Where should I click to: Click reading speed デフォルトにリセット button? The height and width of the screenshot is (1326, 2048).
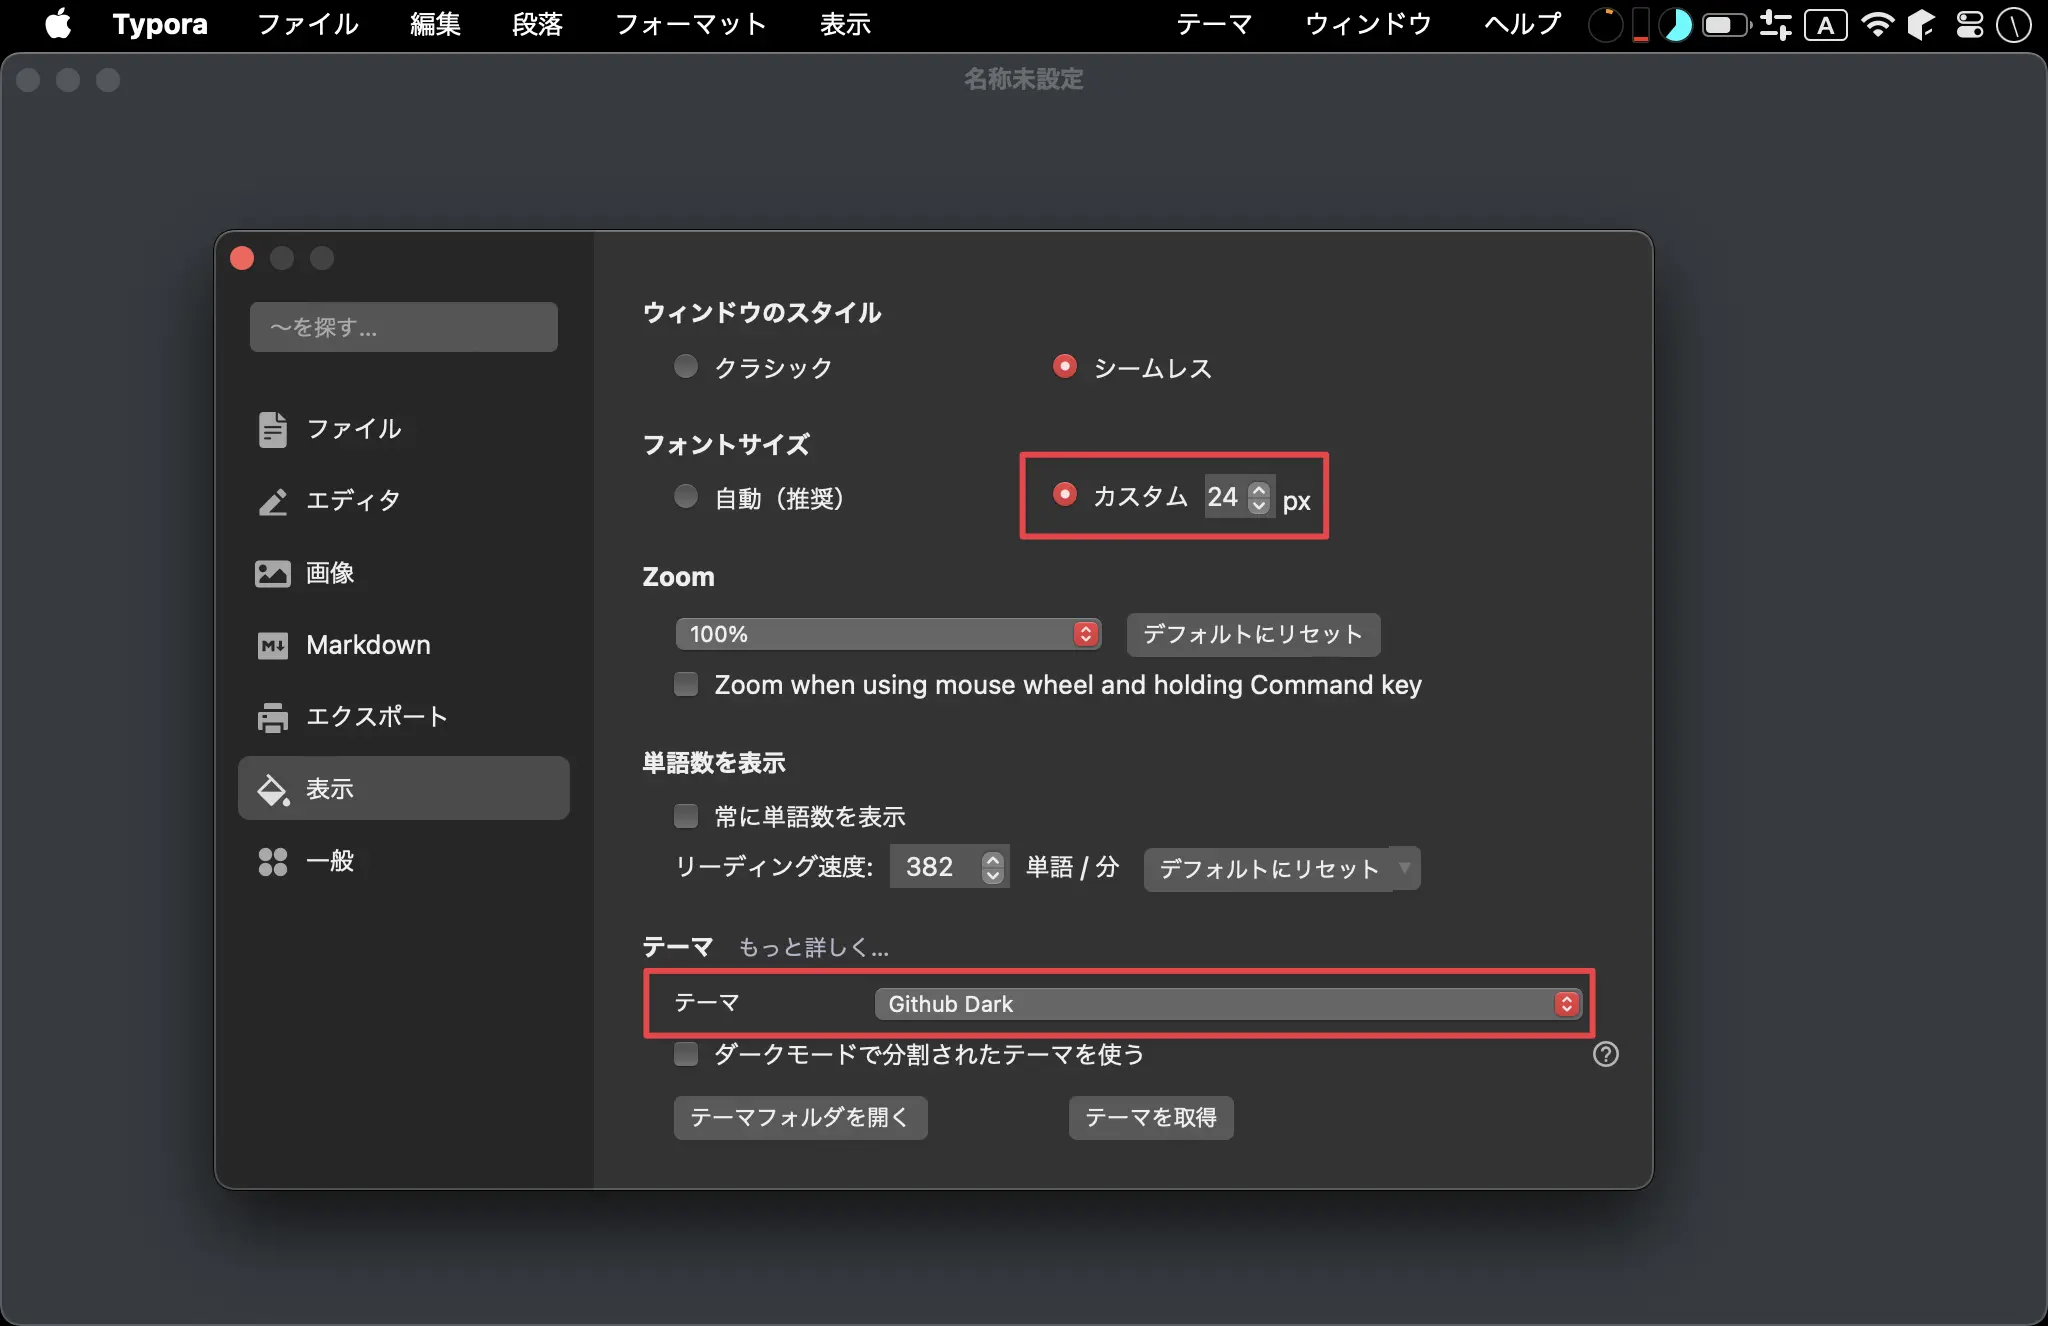click(x=1268, y=869)
